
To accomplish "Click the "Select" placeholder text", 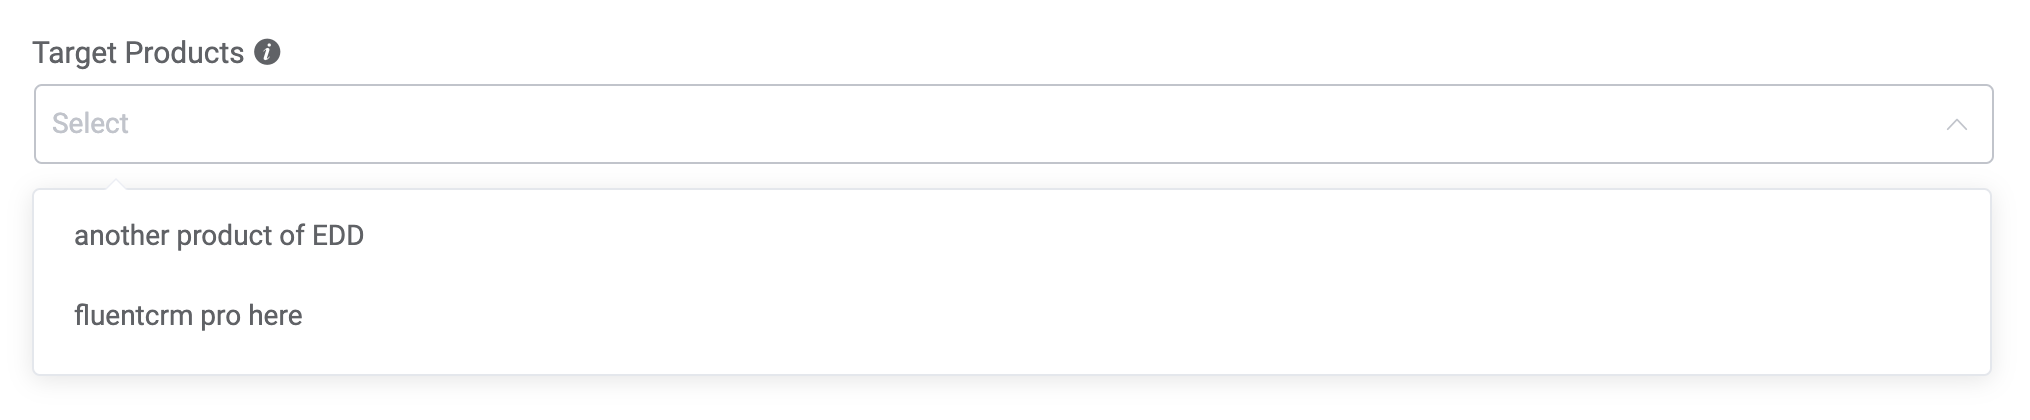I will click(x=91, y=124).
